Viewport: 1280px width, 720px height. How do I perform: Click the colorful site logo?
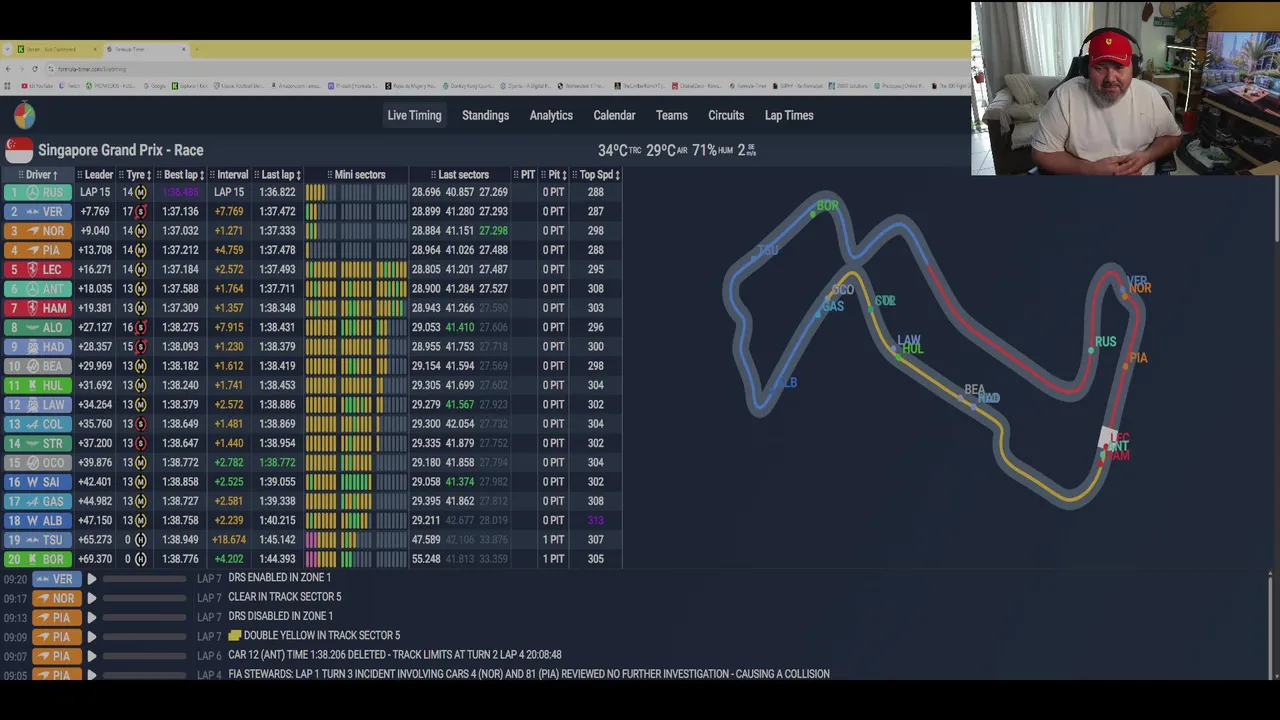(x=24, y=115)
